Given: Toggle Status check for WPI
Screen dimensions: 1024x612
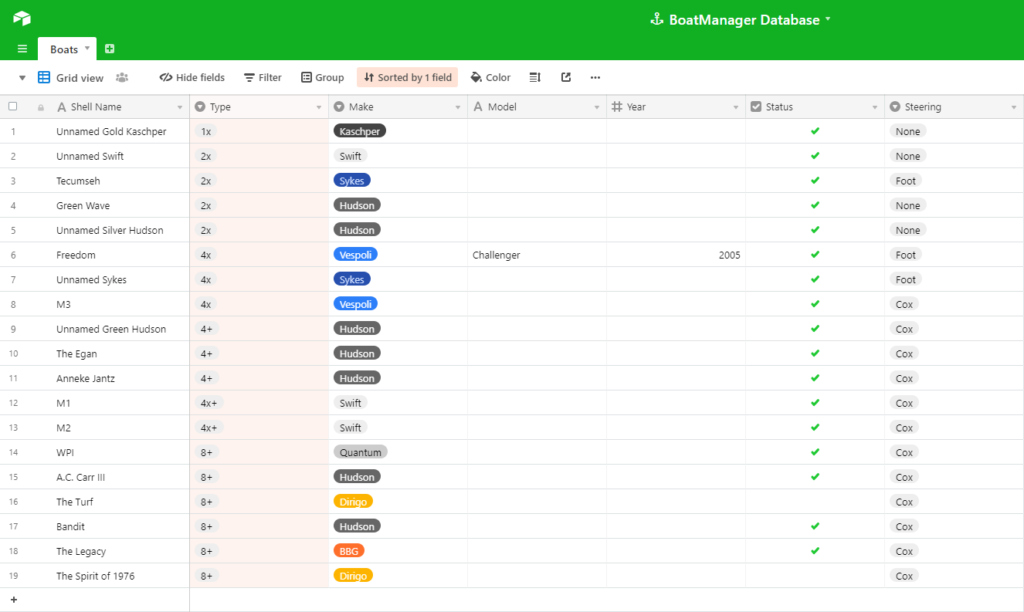Looking at the screenshot, I should (815, 452).
